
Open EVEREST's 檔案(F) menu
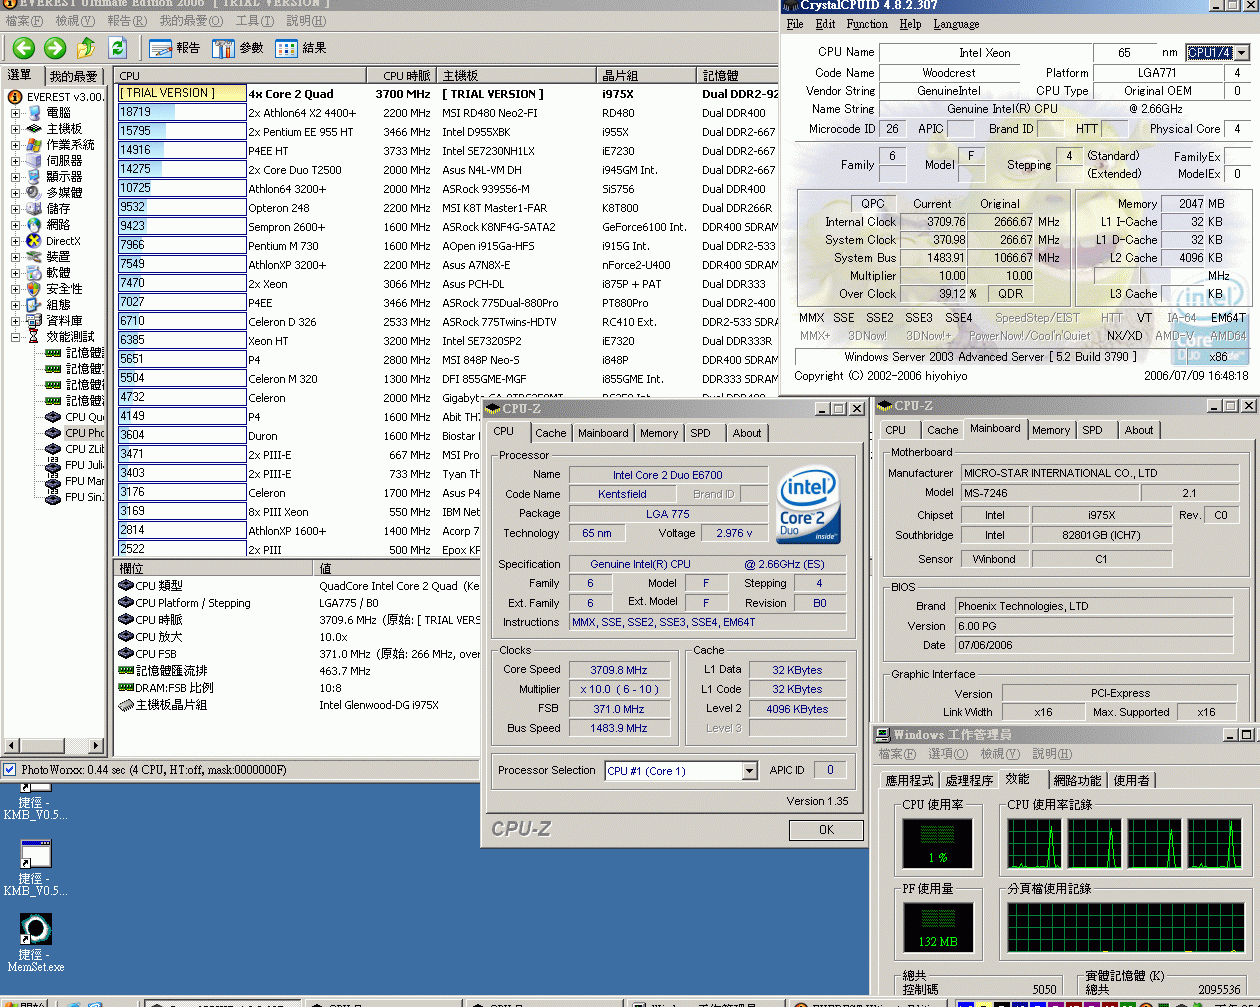25,21
